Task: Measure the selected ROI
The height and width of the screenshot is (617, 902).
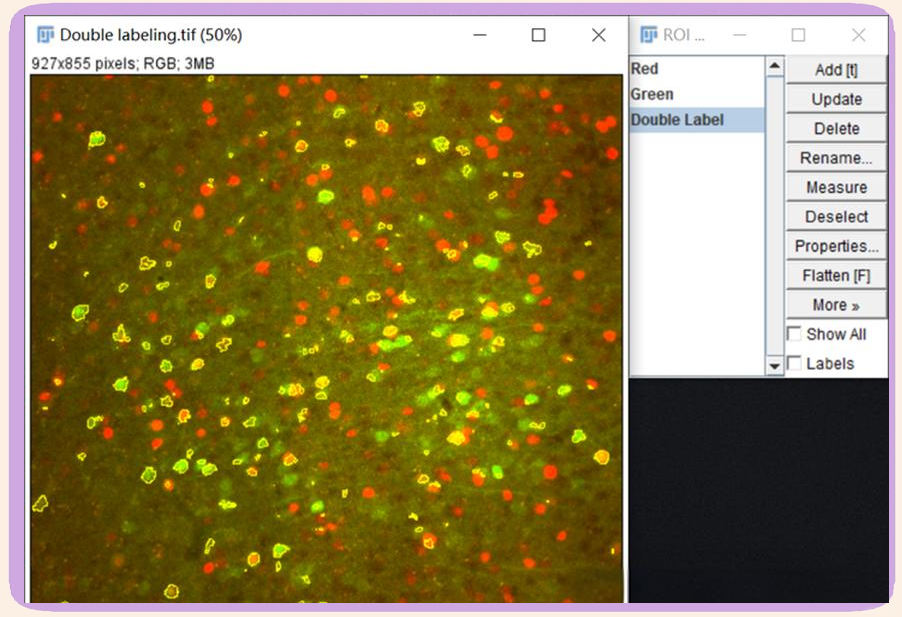Action: [x=835, y=187]
